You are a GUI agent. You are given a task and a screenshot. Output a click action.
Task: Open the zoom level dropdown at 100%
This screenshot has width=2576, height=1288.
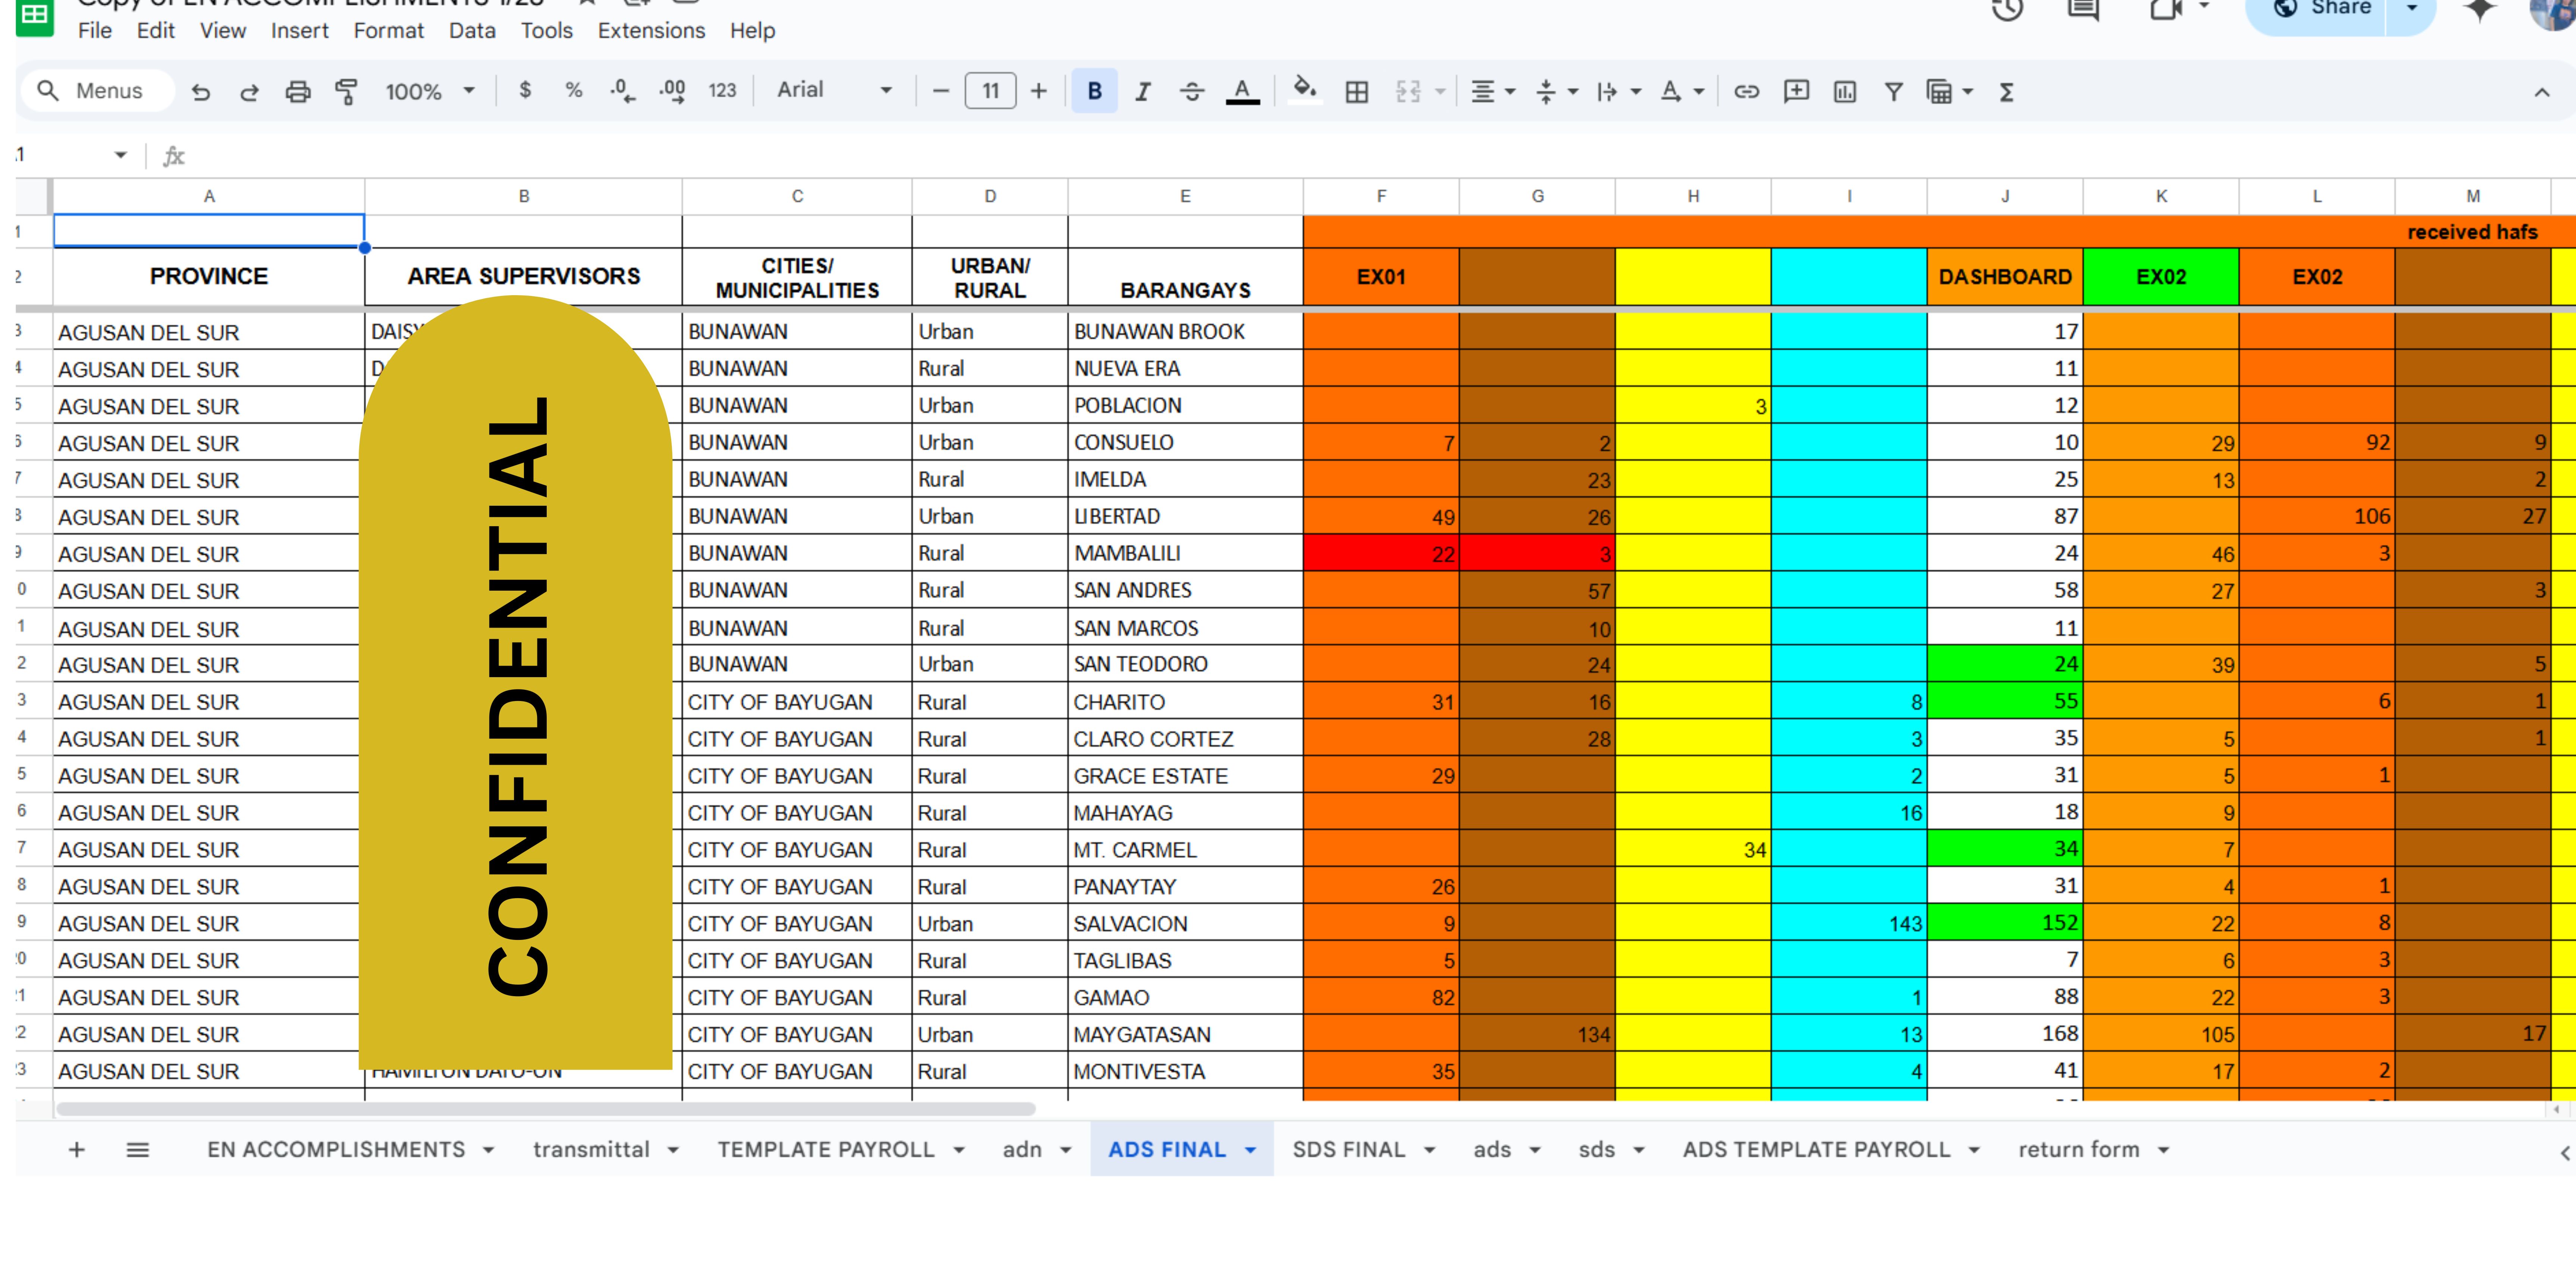click(430, 92)
